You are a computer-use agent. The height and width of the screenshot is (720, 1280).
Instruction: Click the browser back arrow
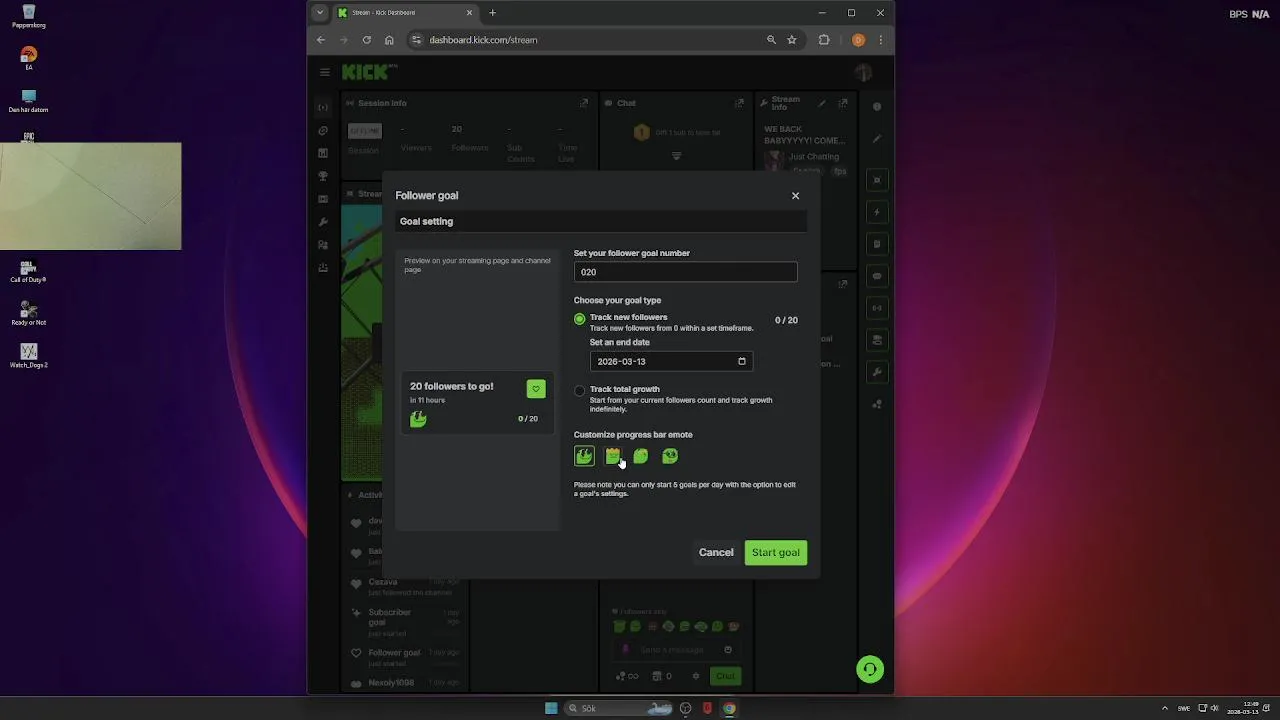321,40
